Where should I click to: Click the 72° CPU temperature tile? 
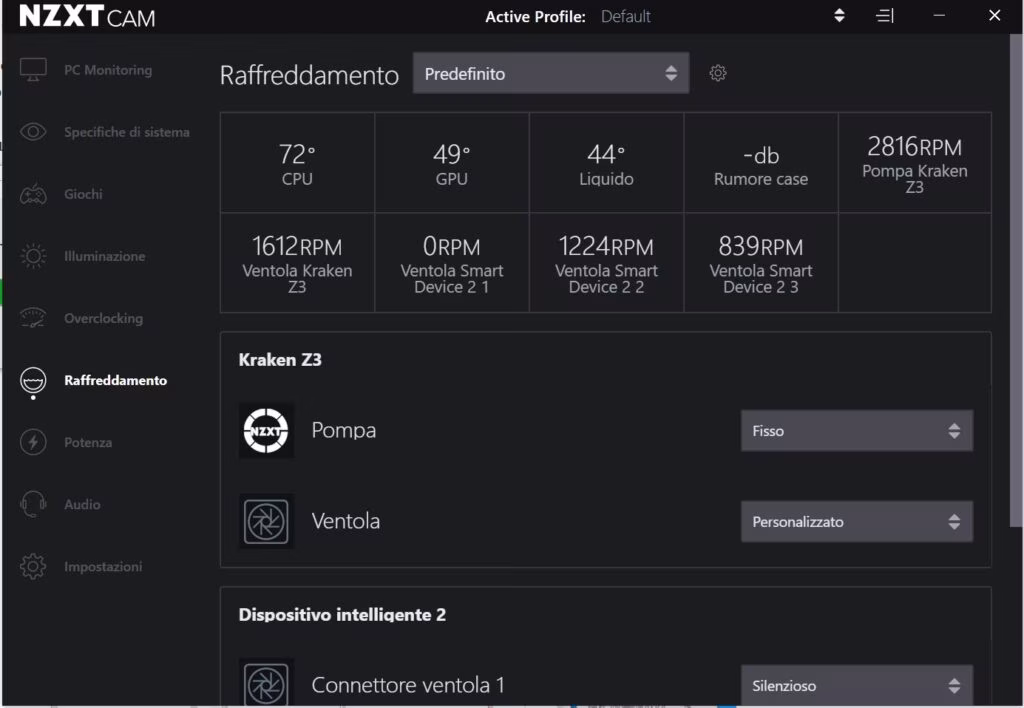click(297, 163)
